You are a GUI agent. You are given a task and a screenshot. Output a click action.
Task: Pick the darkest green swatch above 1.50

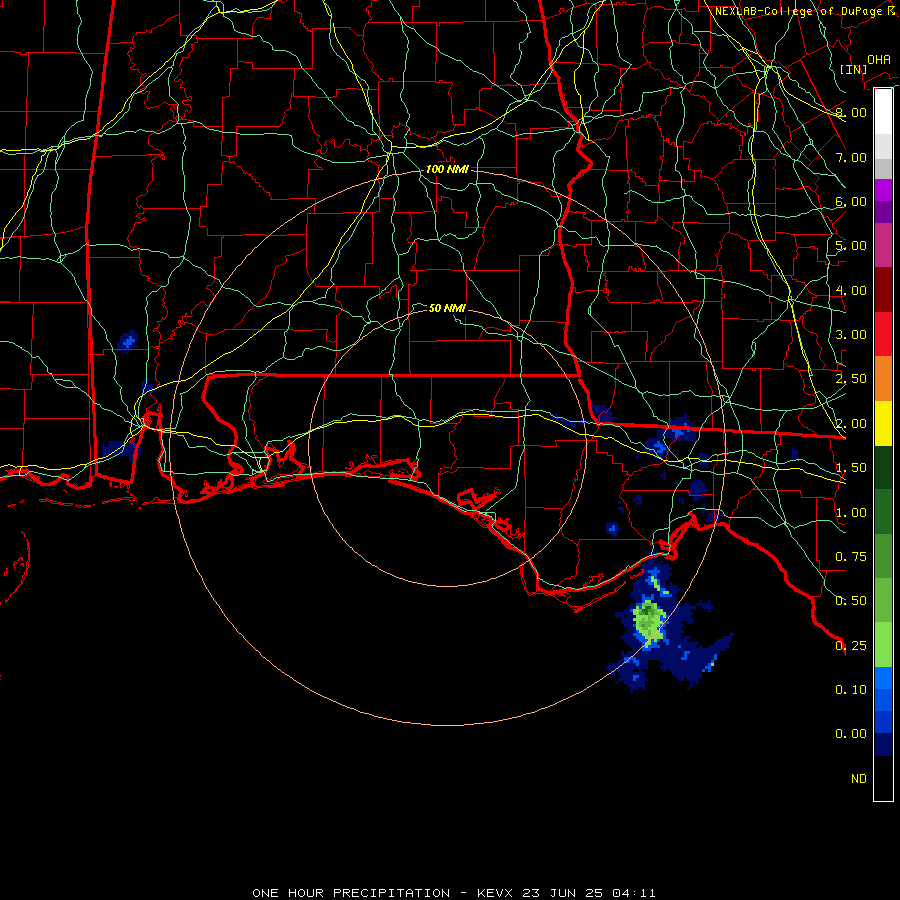(x=883, y=468)
